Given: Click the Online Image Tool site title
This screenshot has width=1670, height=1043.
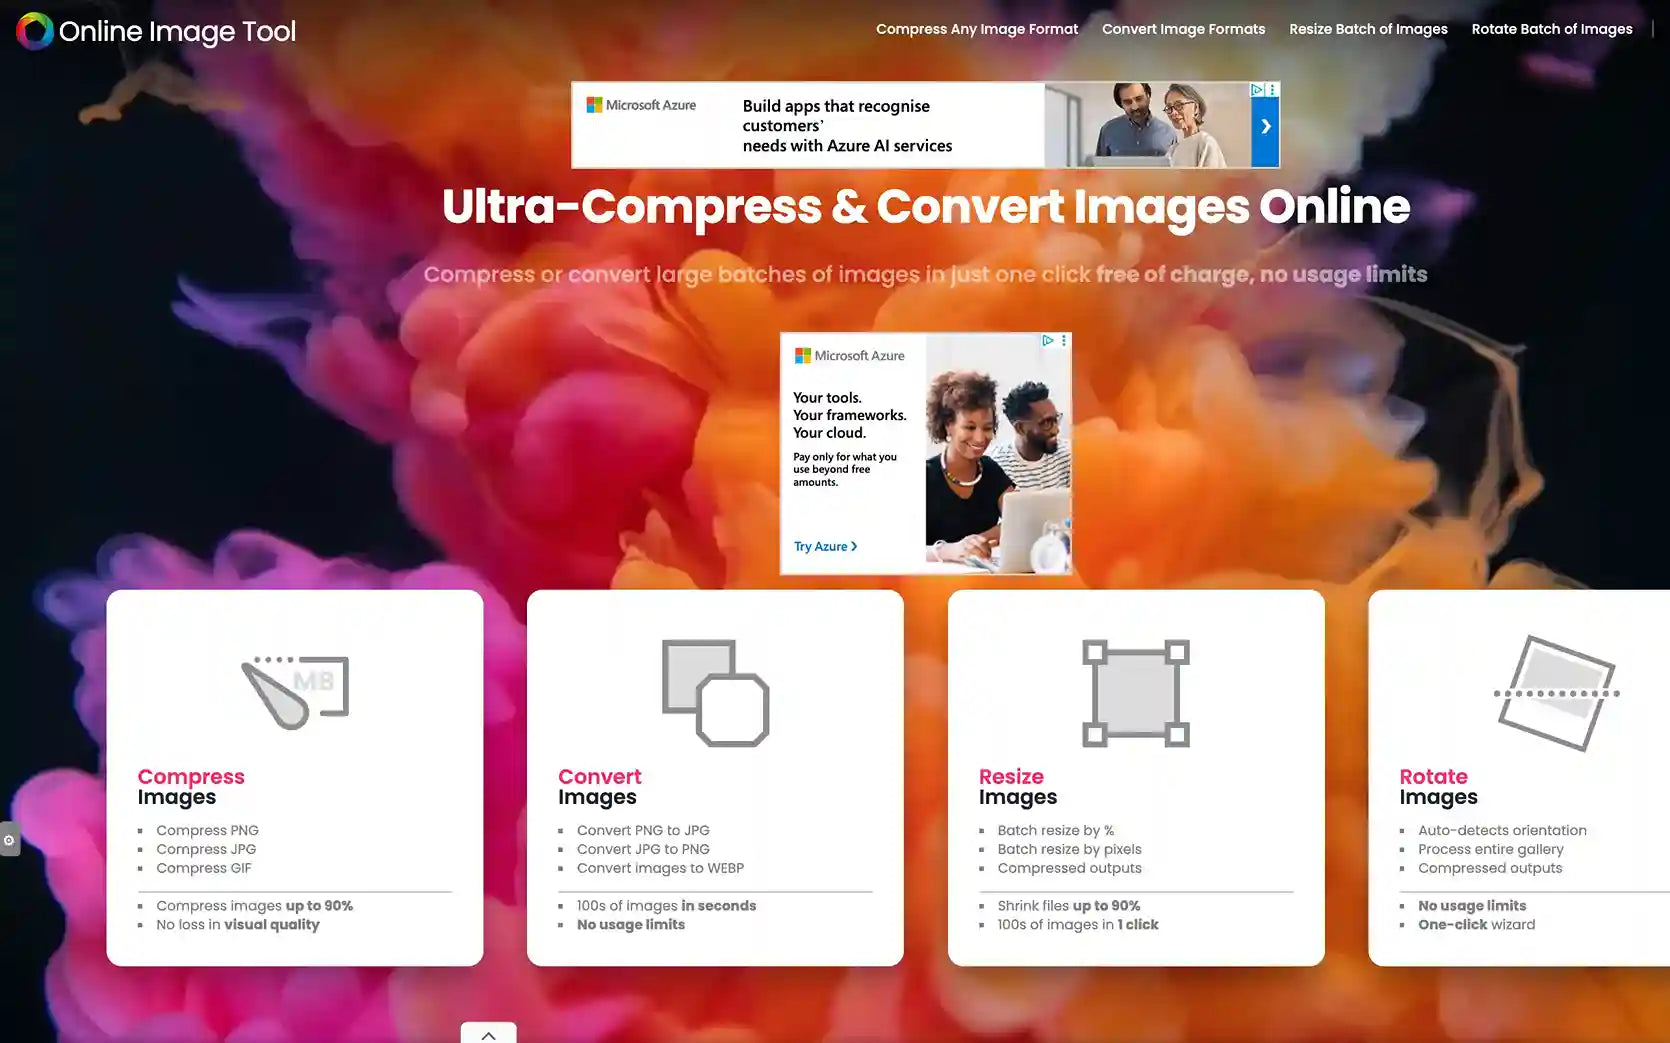Looking at the screenshot, I should click(x=177, y=32).
